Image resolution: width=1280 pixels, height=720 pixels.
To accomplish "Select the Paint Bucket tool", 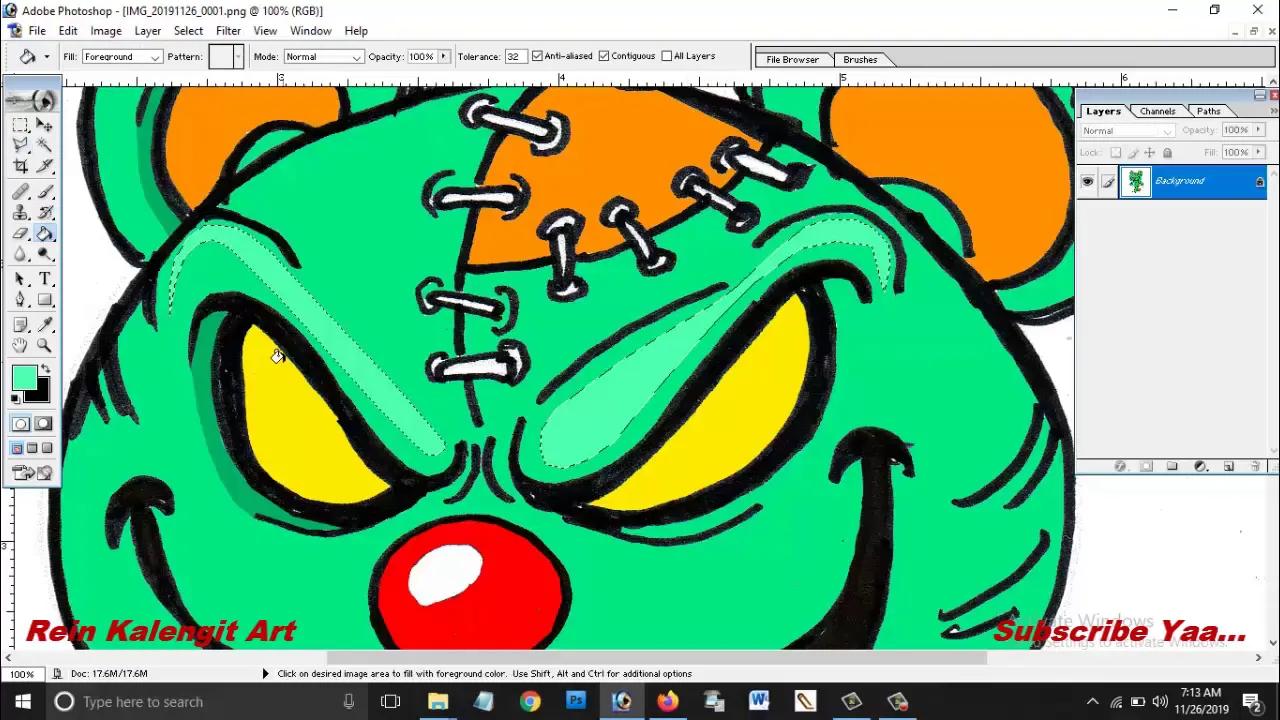I will [x=44, y=233].
